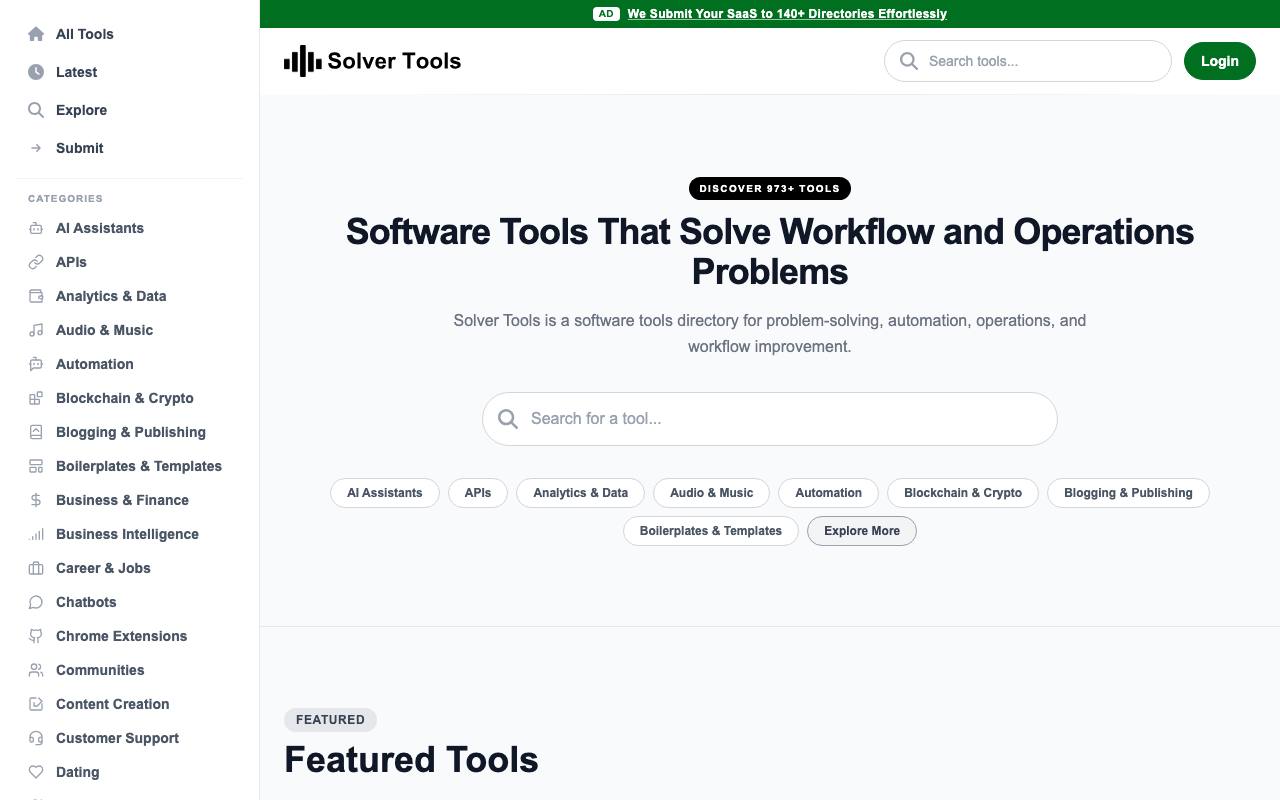Open the Career & Jobs sidebar category
1280x800 pixels.
click(130, 568)
